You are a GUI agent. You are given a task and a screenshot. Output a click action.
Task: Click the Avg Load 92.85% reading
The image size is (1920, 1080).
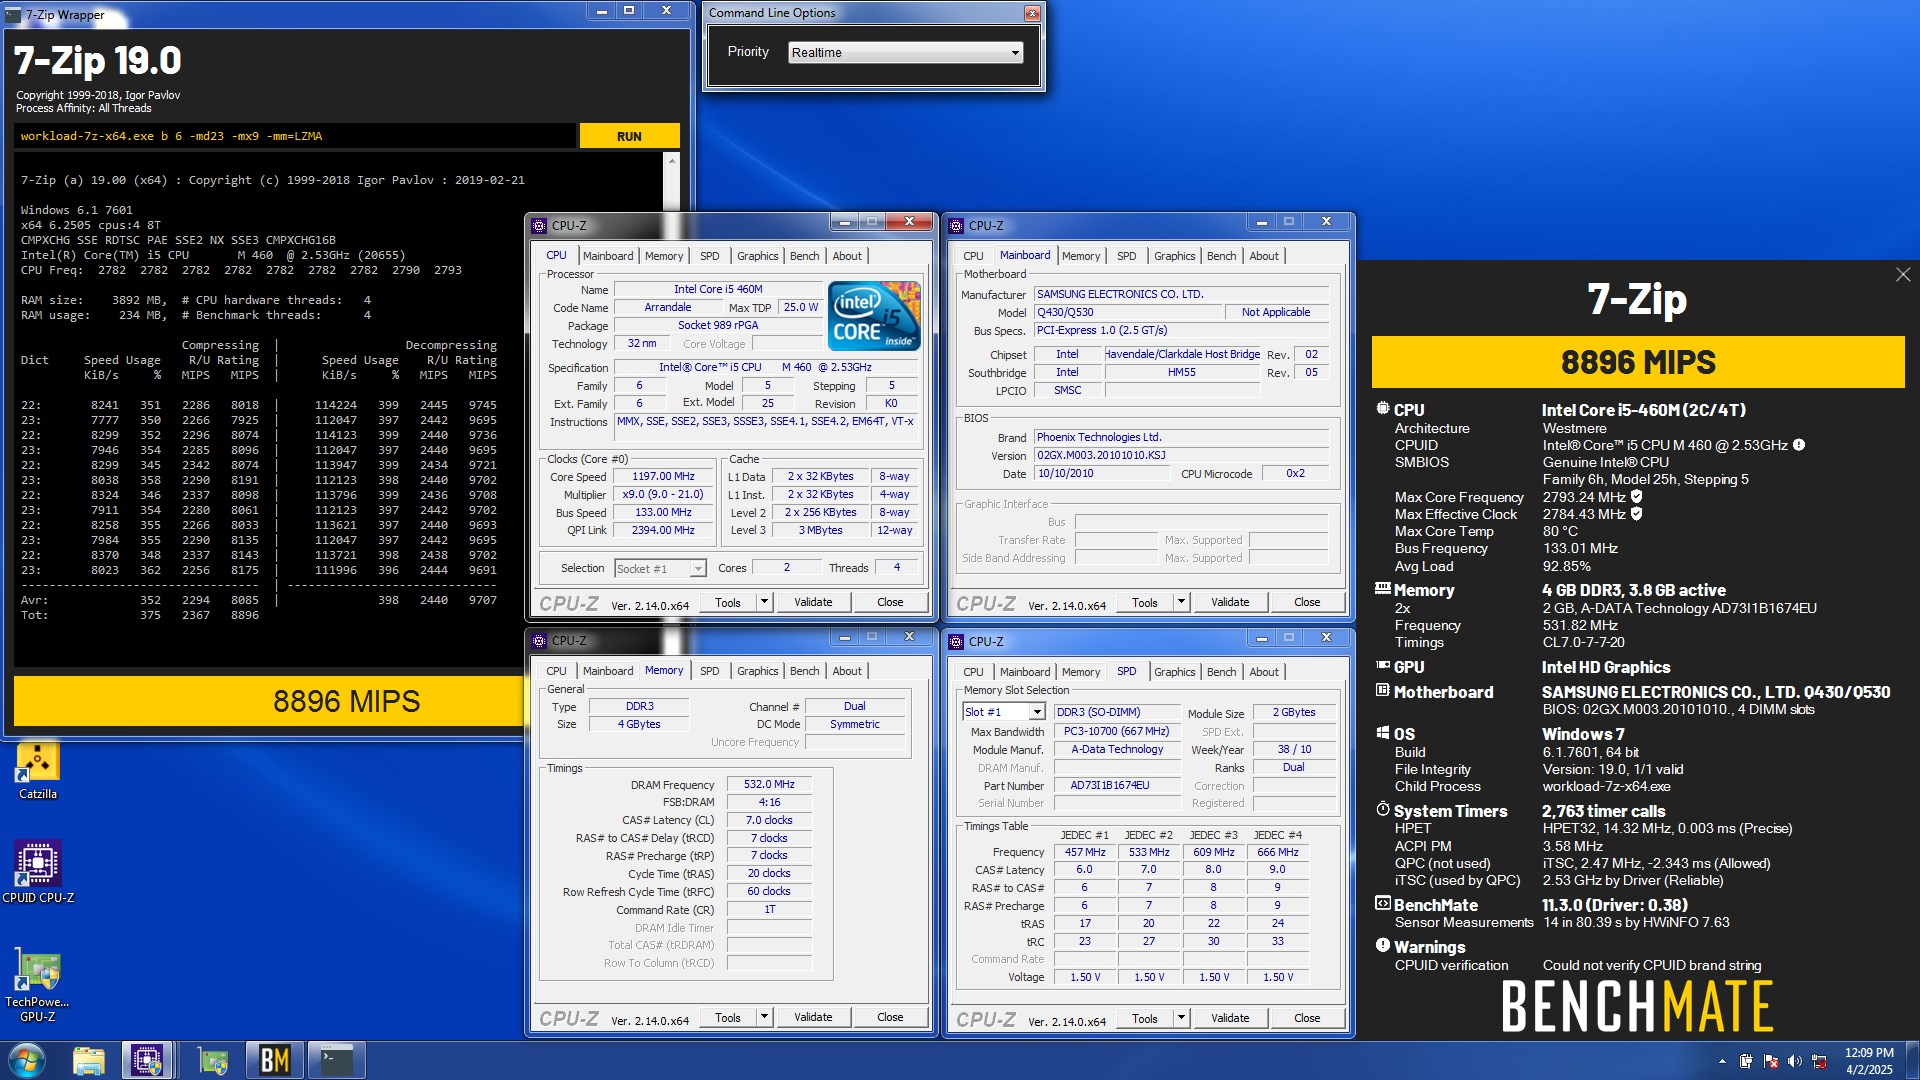[1566, 566]
